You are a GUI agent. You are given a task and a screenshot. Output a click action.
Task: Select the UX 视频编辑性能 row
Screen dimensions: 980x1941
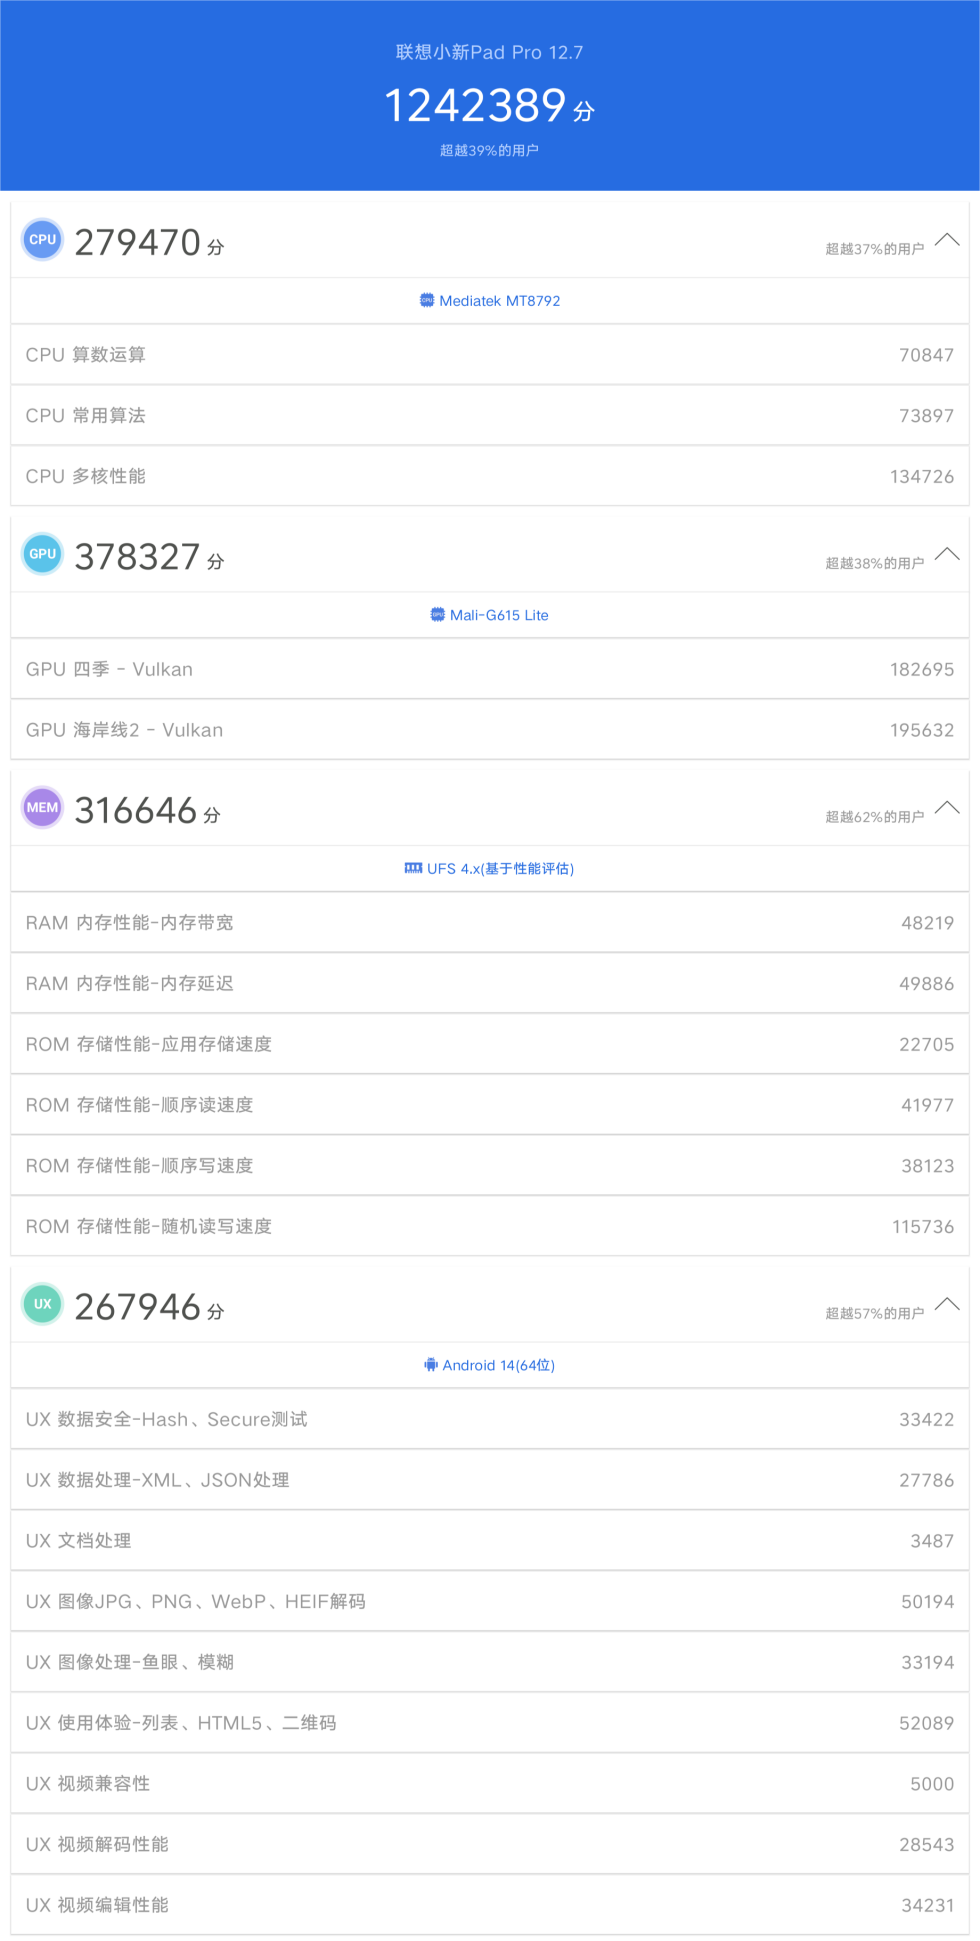tap(490, 1905)
